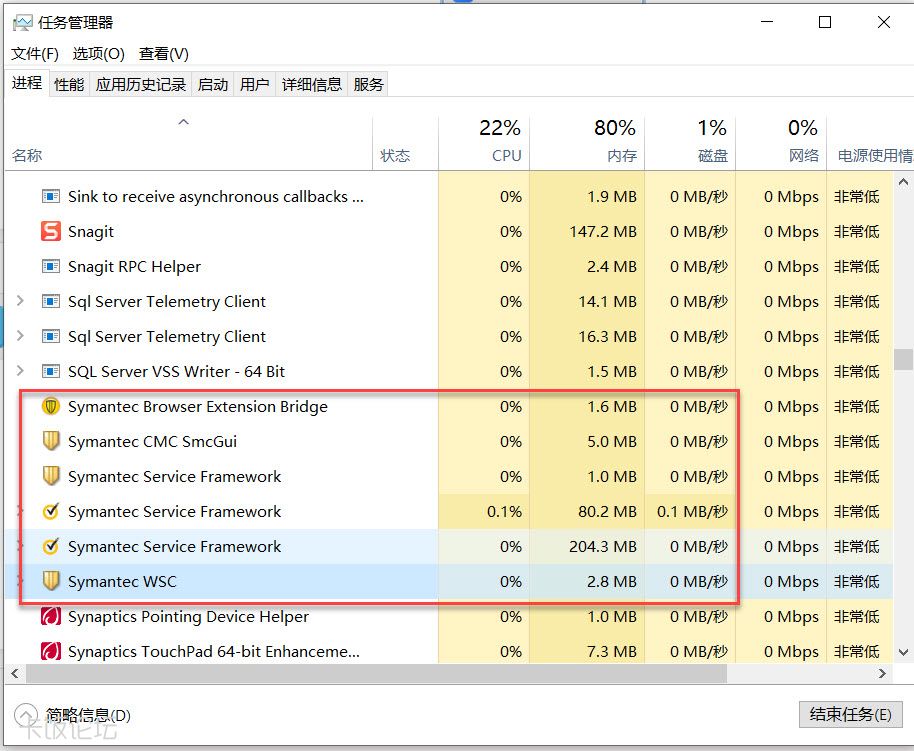Click the icon of Sql Server Telemetry Client using 14.1 MB

(51, 301)
